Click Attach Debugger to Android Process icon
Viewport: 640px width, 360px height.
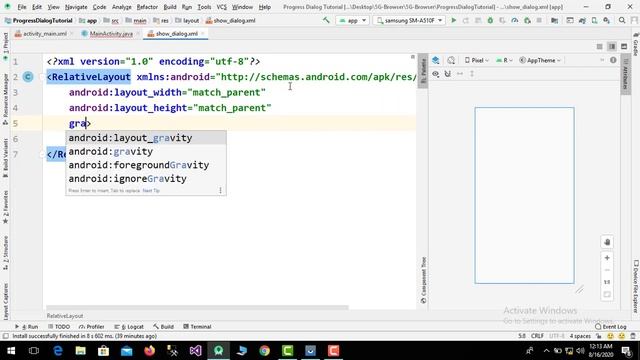(x=527, y=20)
